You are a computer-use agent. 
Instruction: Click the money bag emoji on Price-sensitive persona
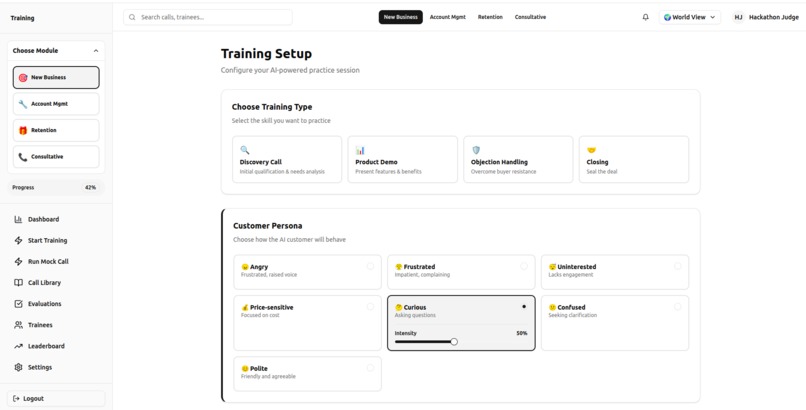(x=245, y=308)
